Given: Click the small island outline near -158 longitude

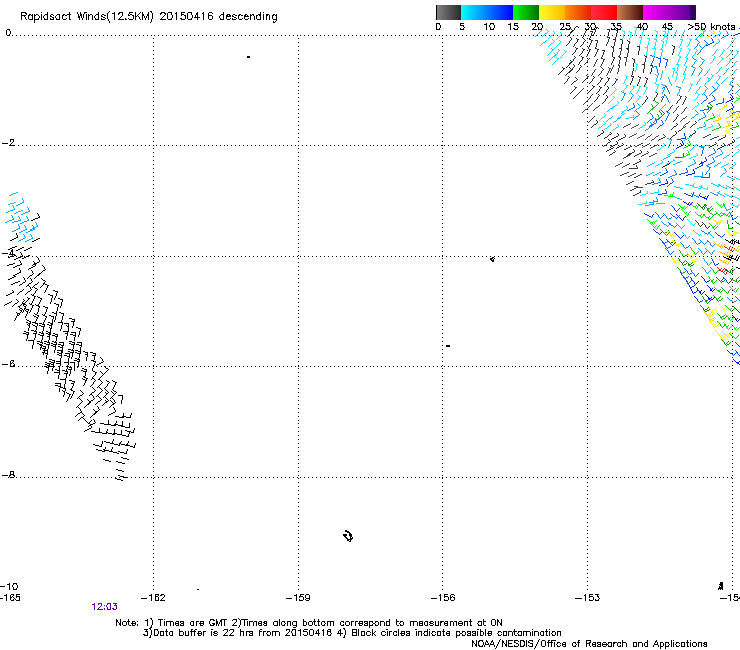Looking at the screenshot, I should [x=348, y=536].
